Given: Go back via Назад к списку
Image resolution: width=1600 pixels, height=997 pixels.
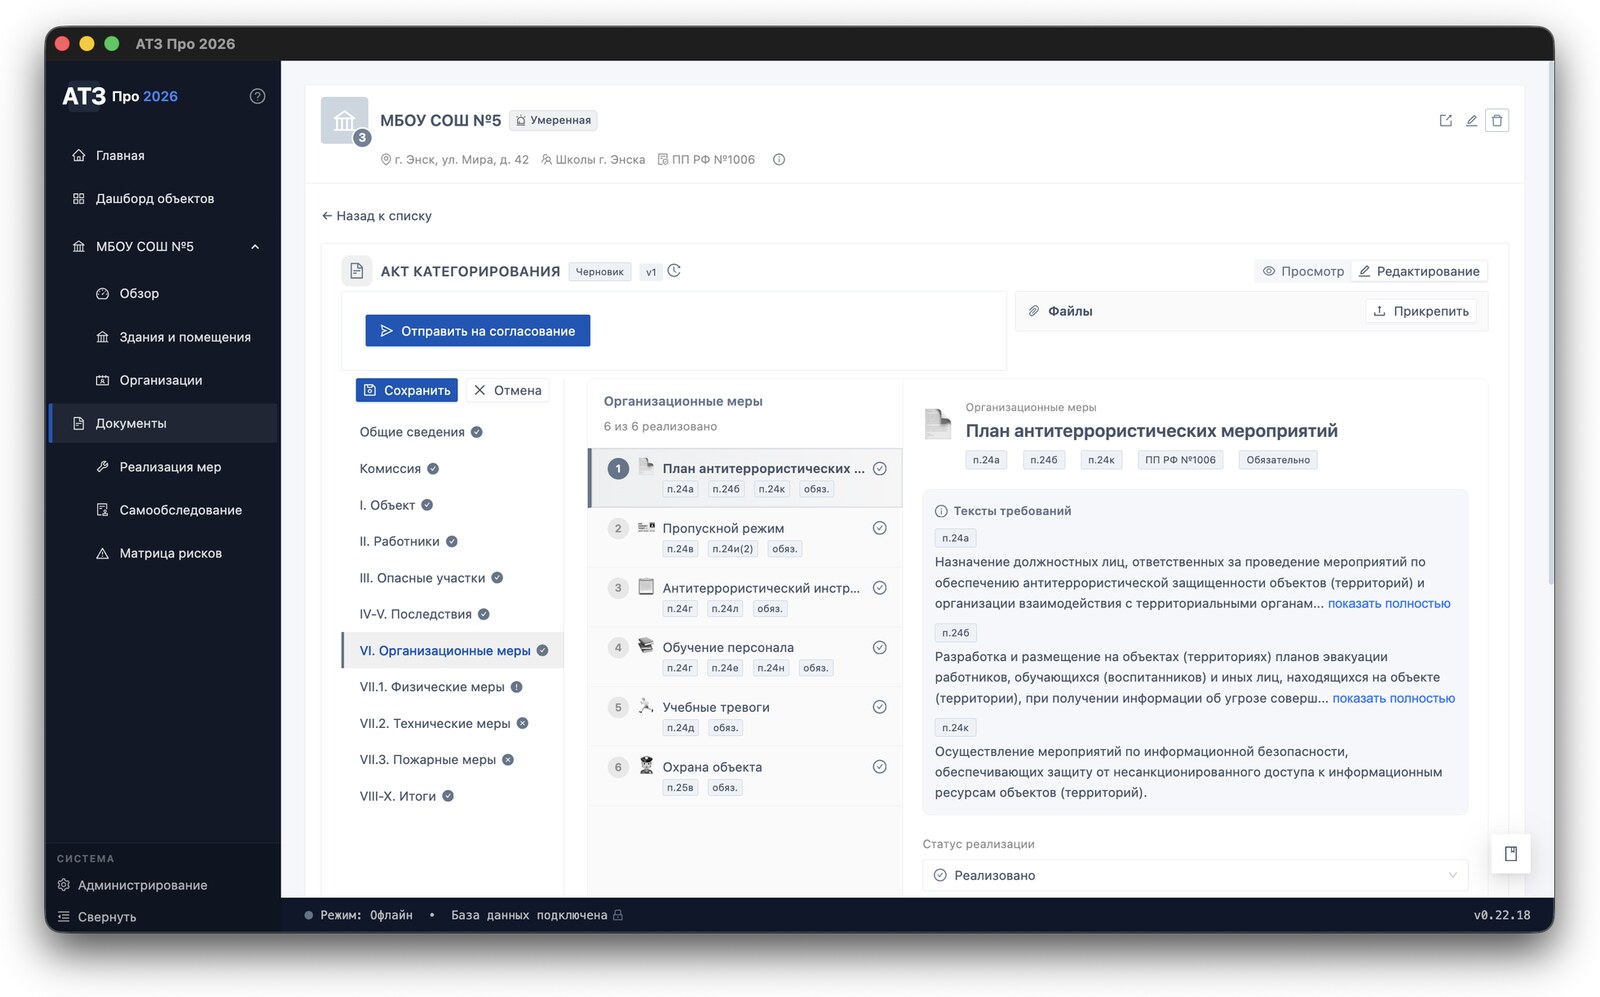Looking at the screenshot, I should pyautogui.click(x=377, y=216).
